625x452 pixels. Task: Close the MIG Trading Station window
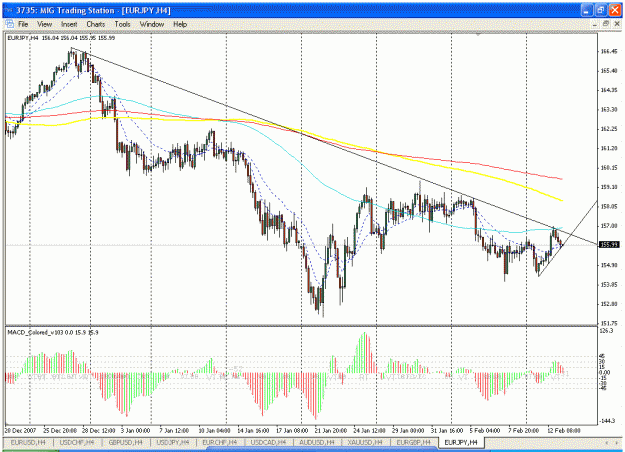tap(615, 10)
